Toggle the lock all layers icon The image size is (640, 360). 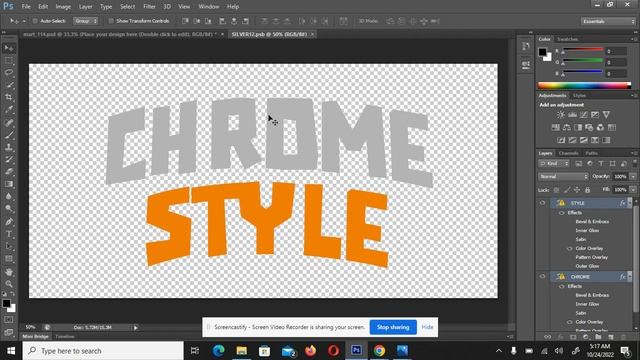coord(587,190)
